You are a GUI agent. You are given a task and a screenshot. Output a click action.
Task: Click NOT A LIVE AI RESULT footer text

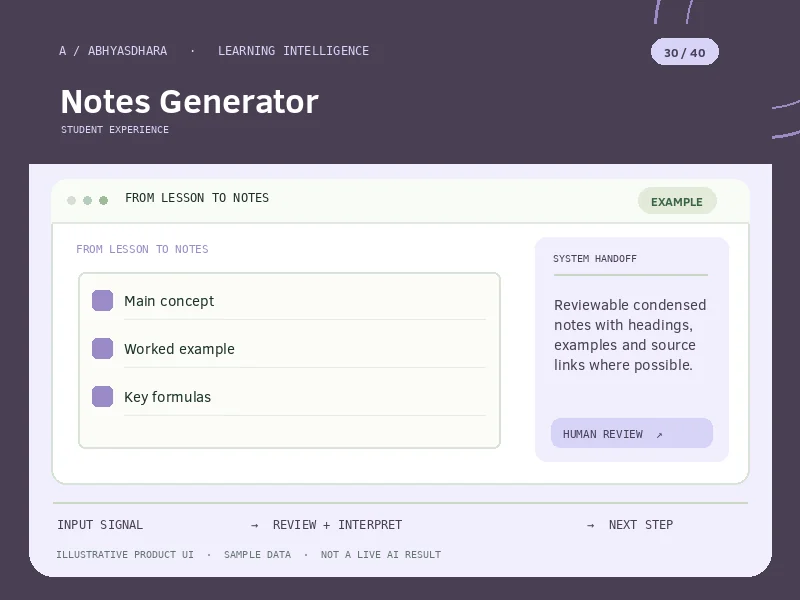[x=381, y=555]
